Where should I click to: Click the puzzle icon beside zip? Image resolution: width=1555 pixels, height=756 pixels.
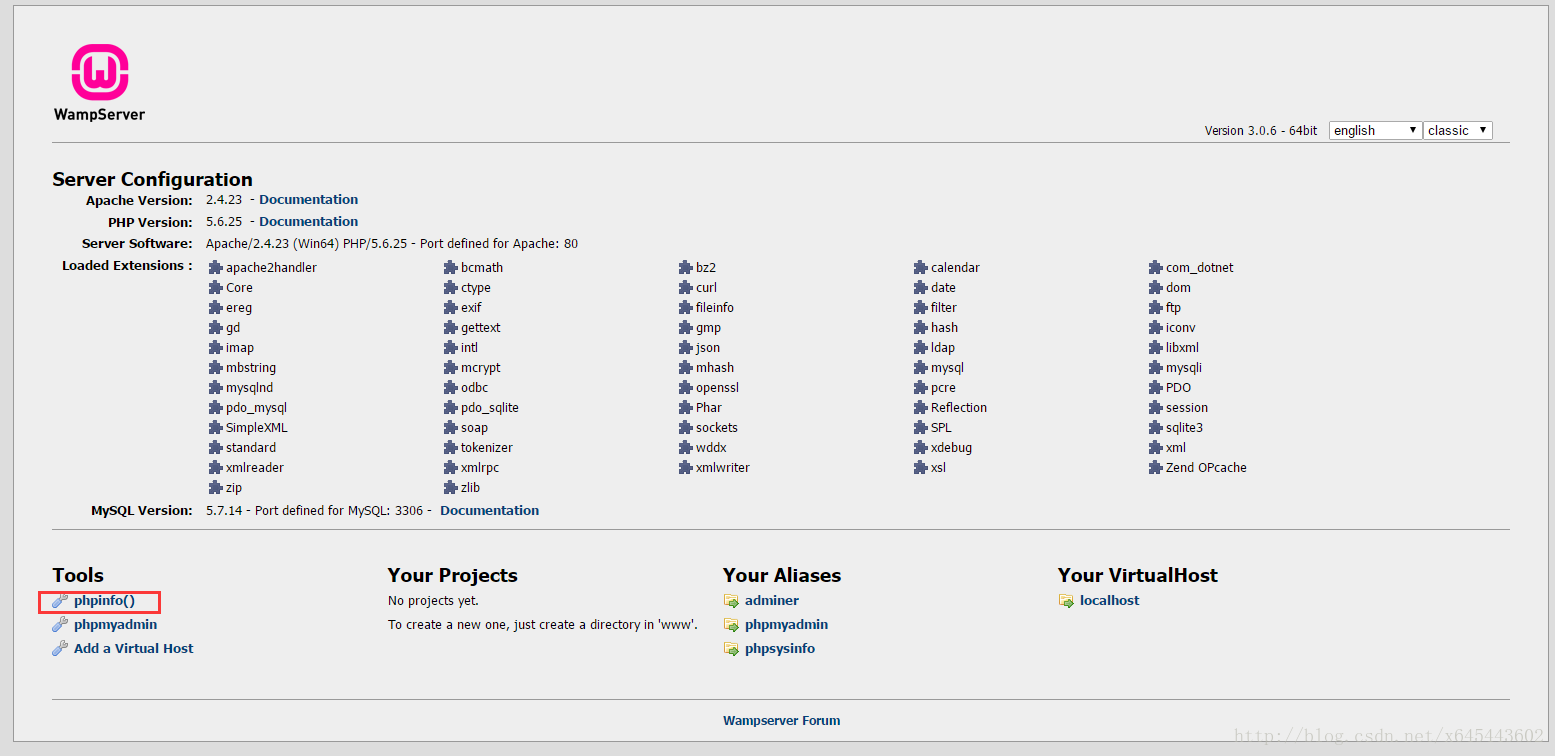click(215, 488)
